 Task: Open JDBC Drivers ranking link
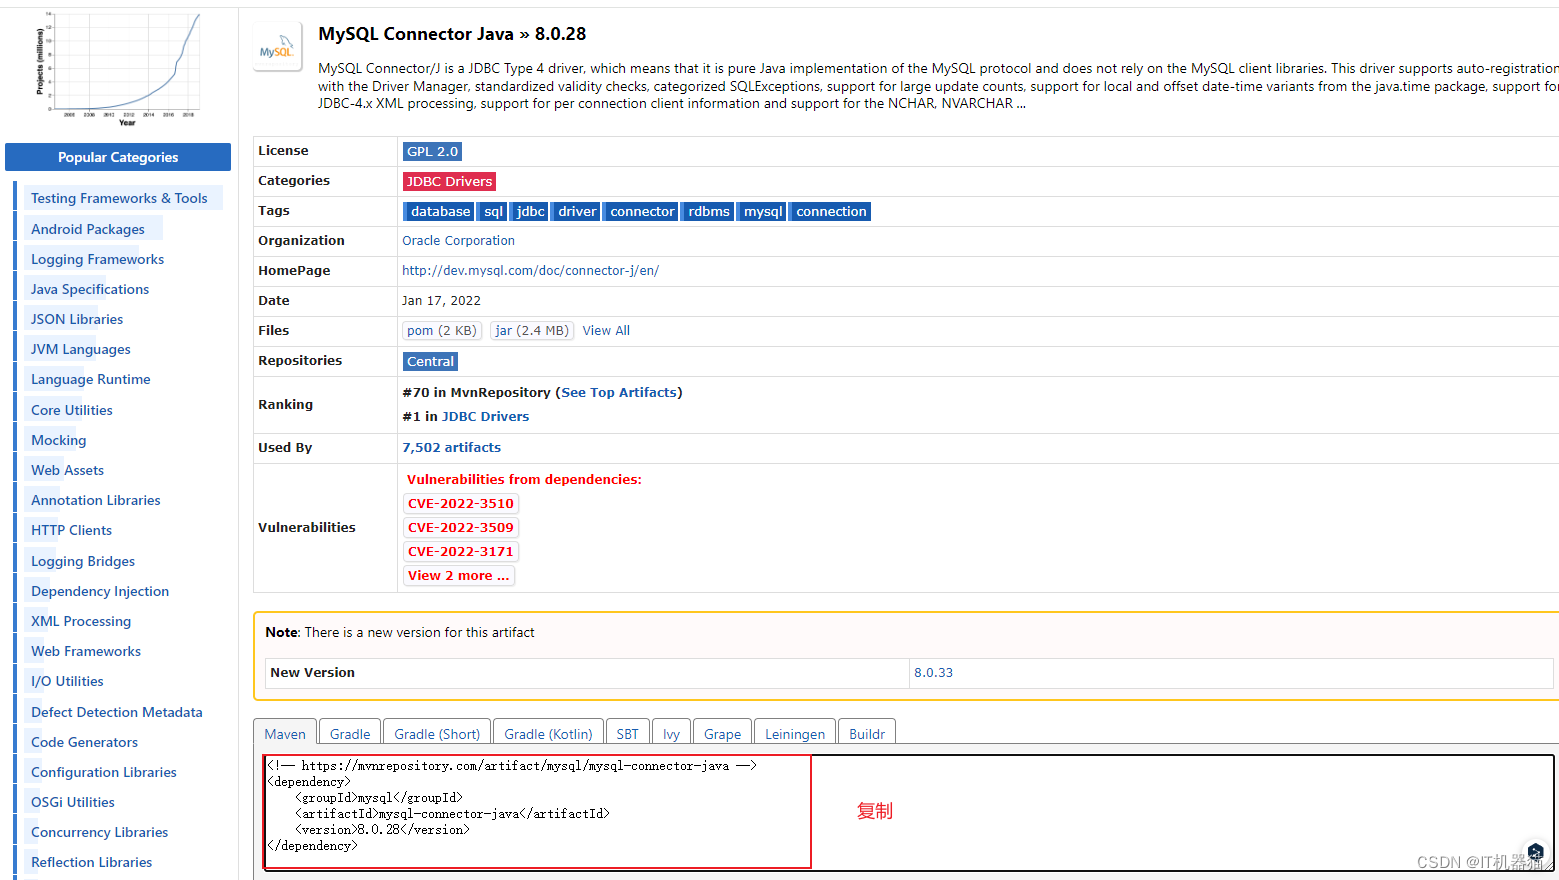(x=485, y=417)
